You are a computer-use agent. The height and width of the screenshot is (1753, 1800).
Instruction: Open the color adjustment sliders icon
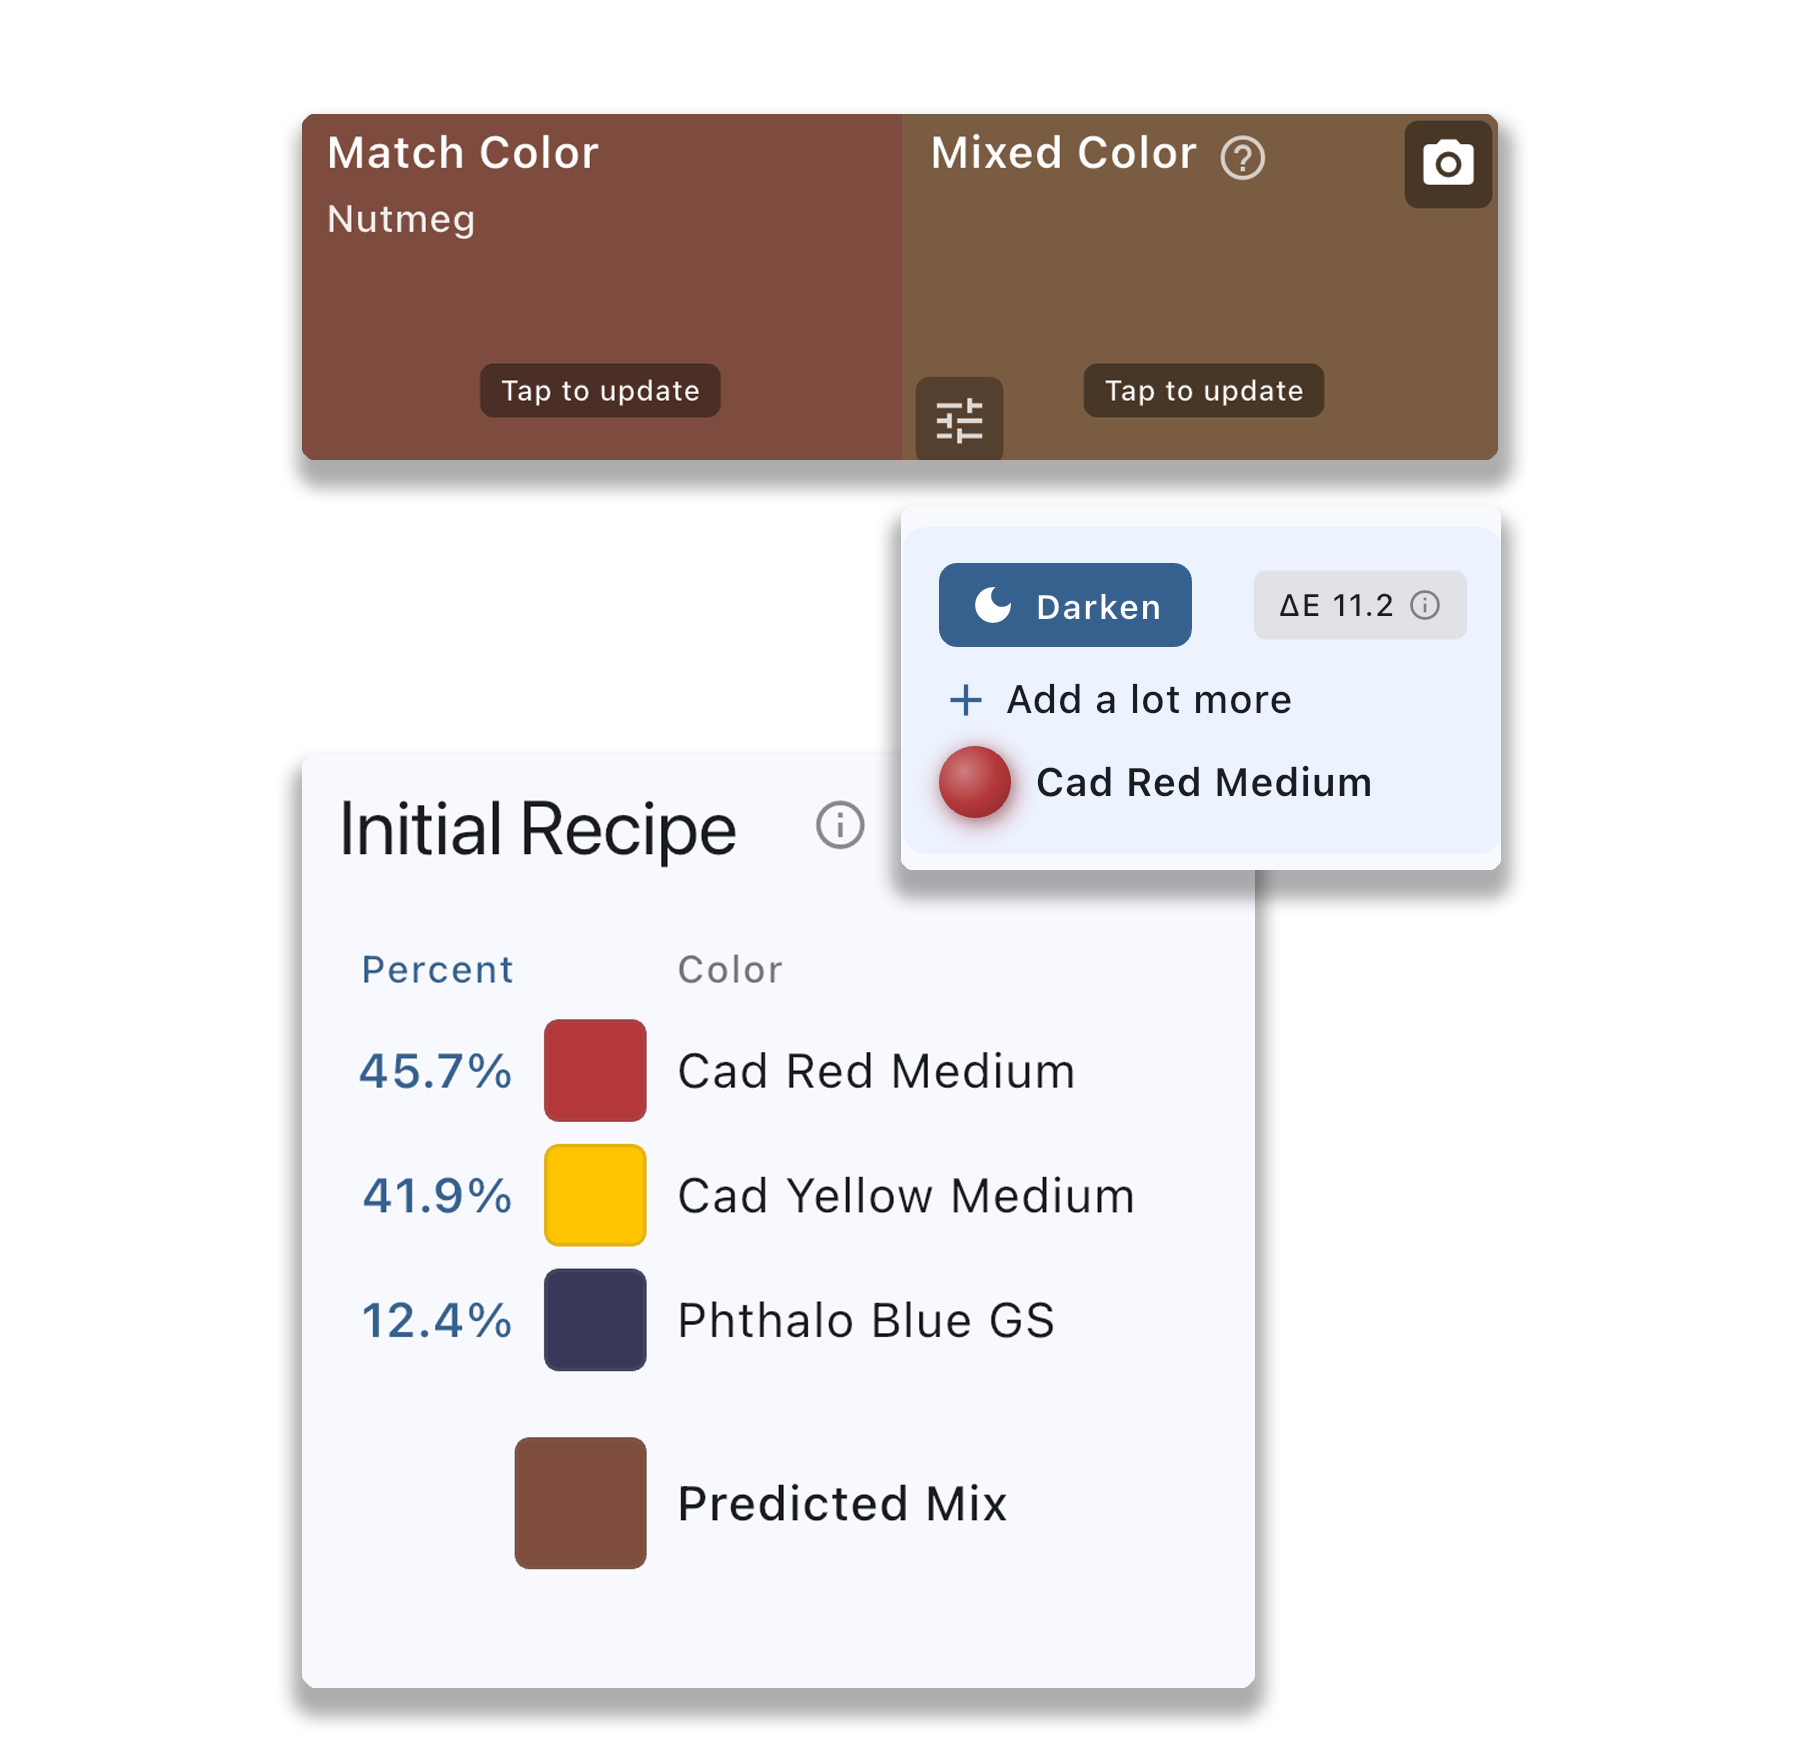pos(959,421)
